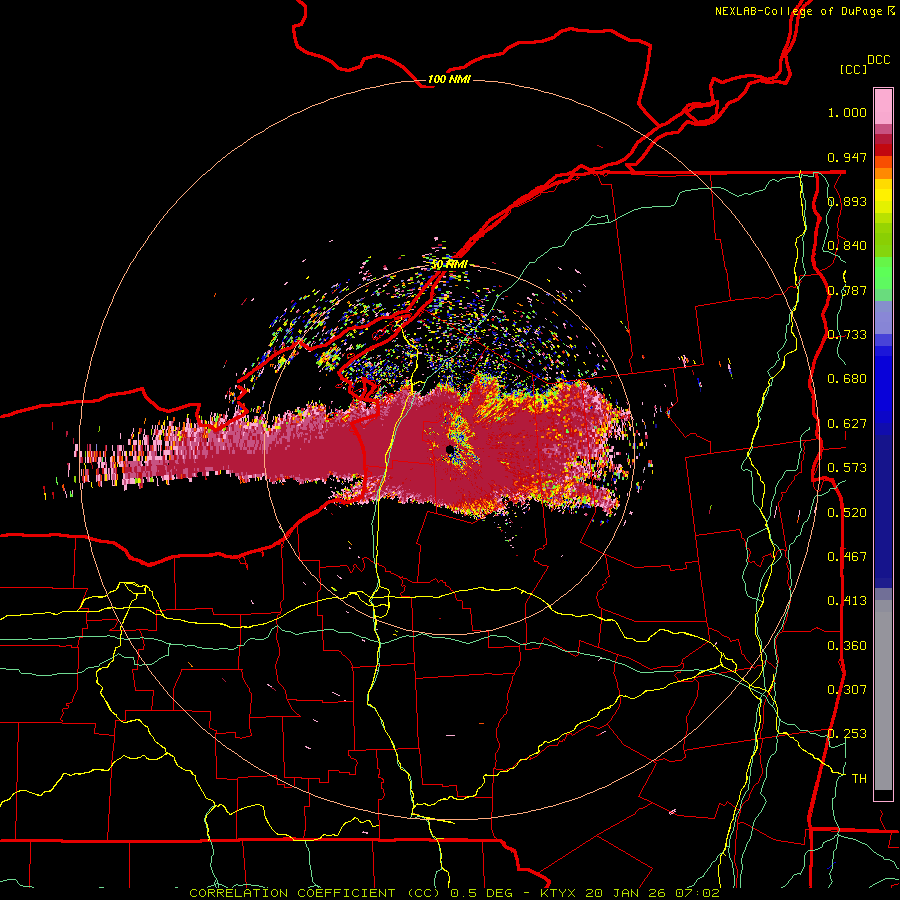The height and width of the screenshot is (900, 900).
Task: Click the 100 NMI range ring label
Action: 449,79
